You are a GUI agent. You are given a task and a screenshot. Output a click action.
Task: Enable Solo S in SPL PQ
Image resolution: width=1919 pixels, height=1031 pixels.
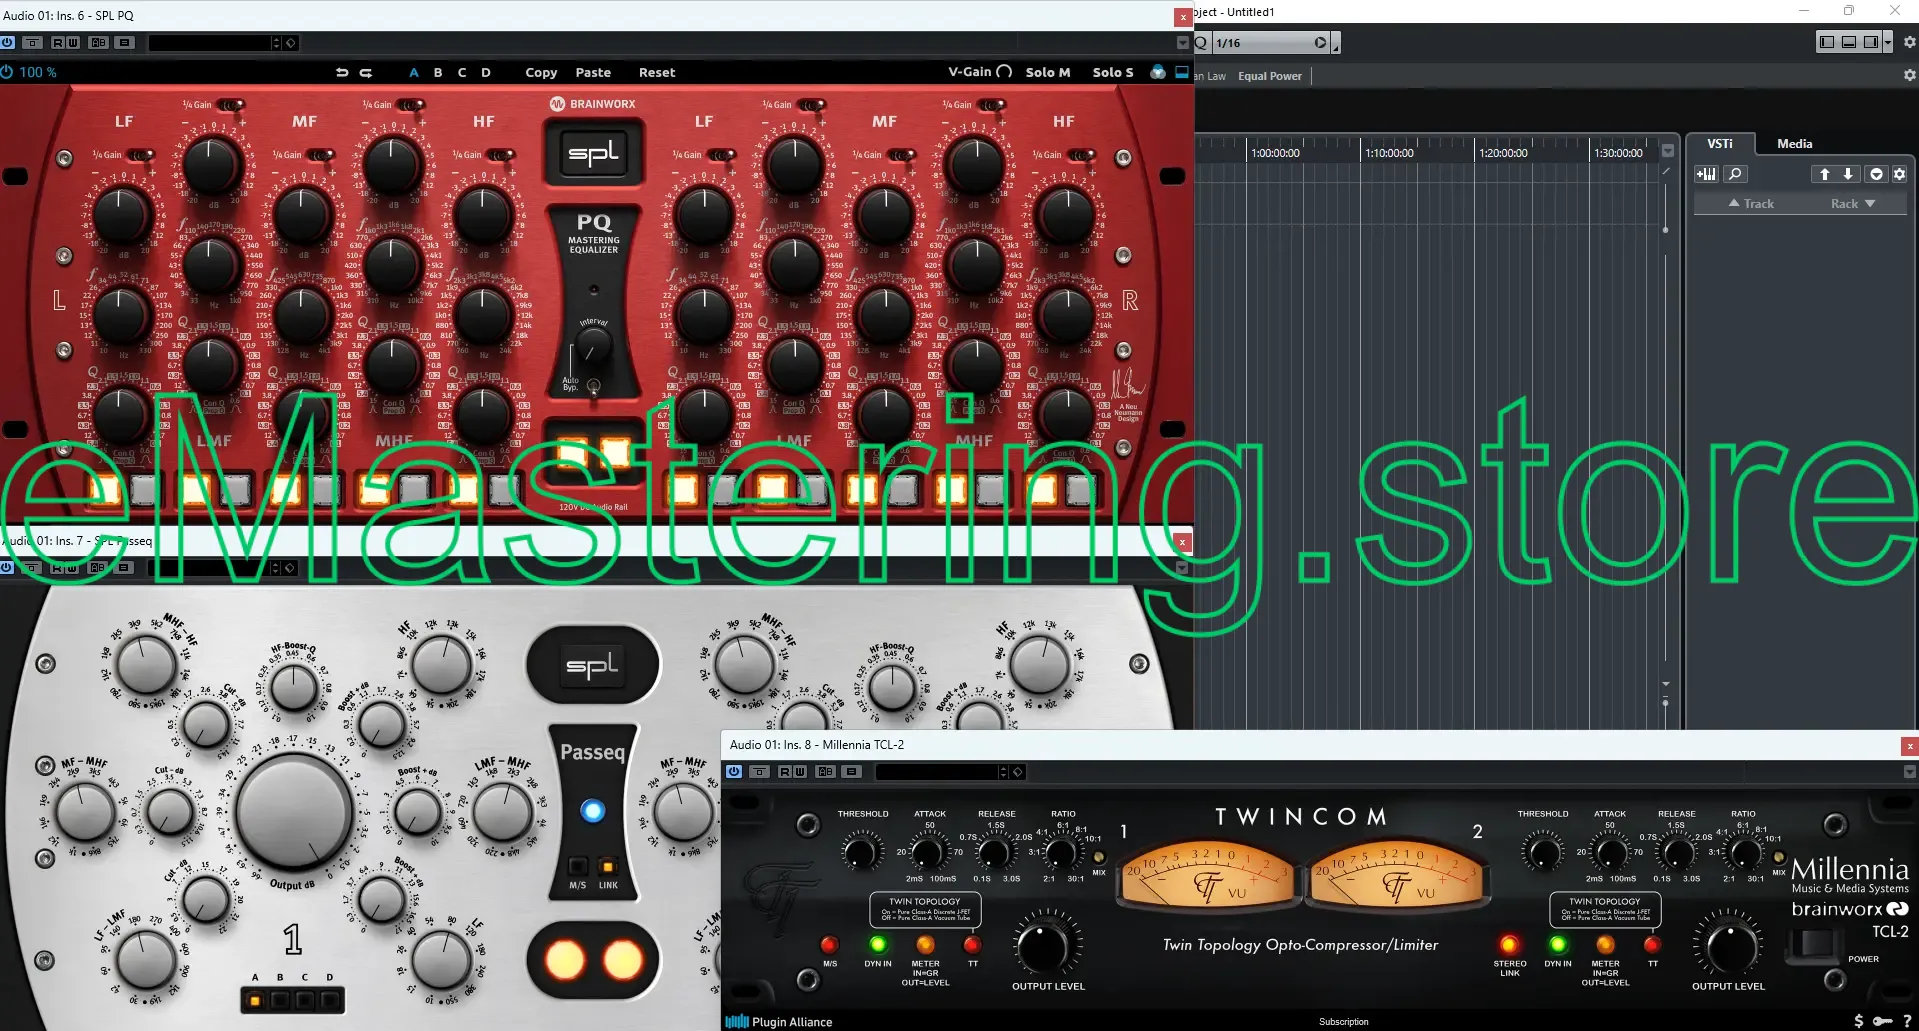tap(1113, 72)
